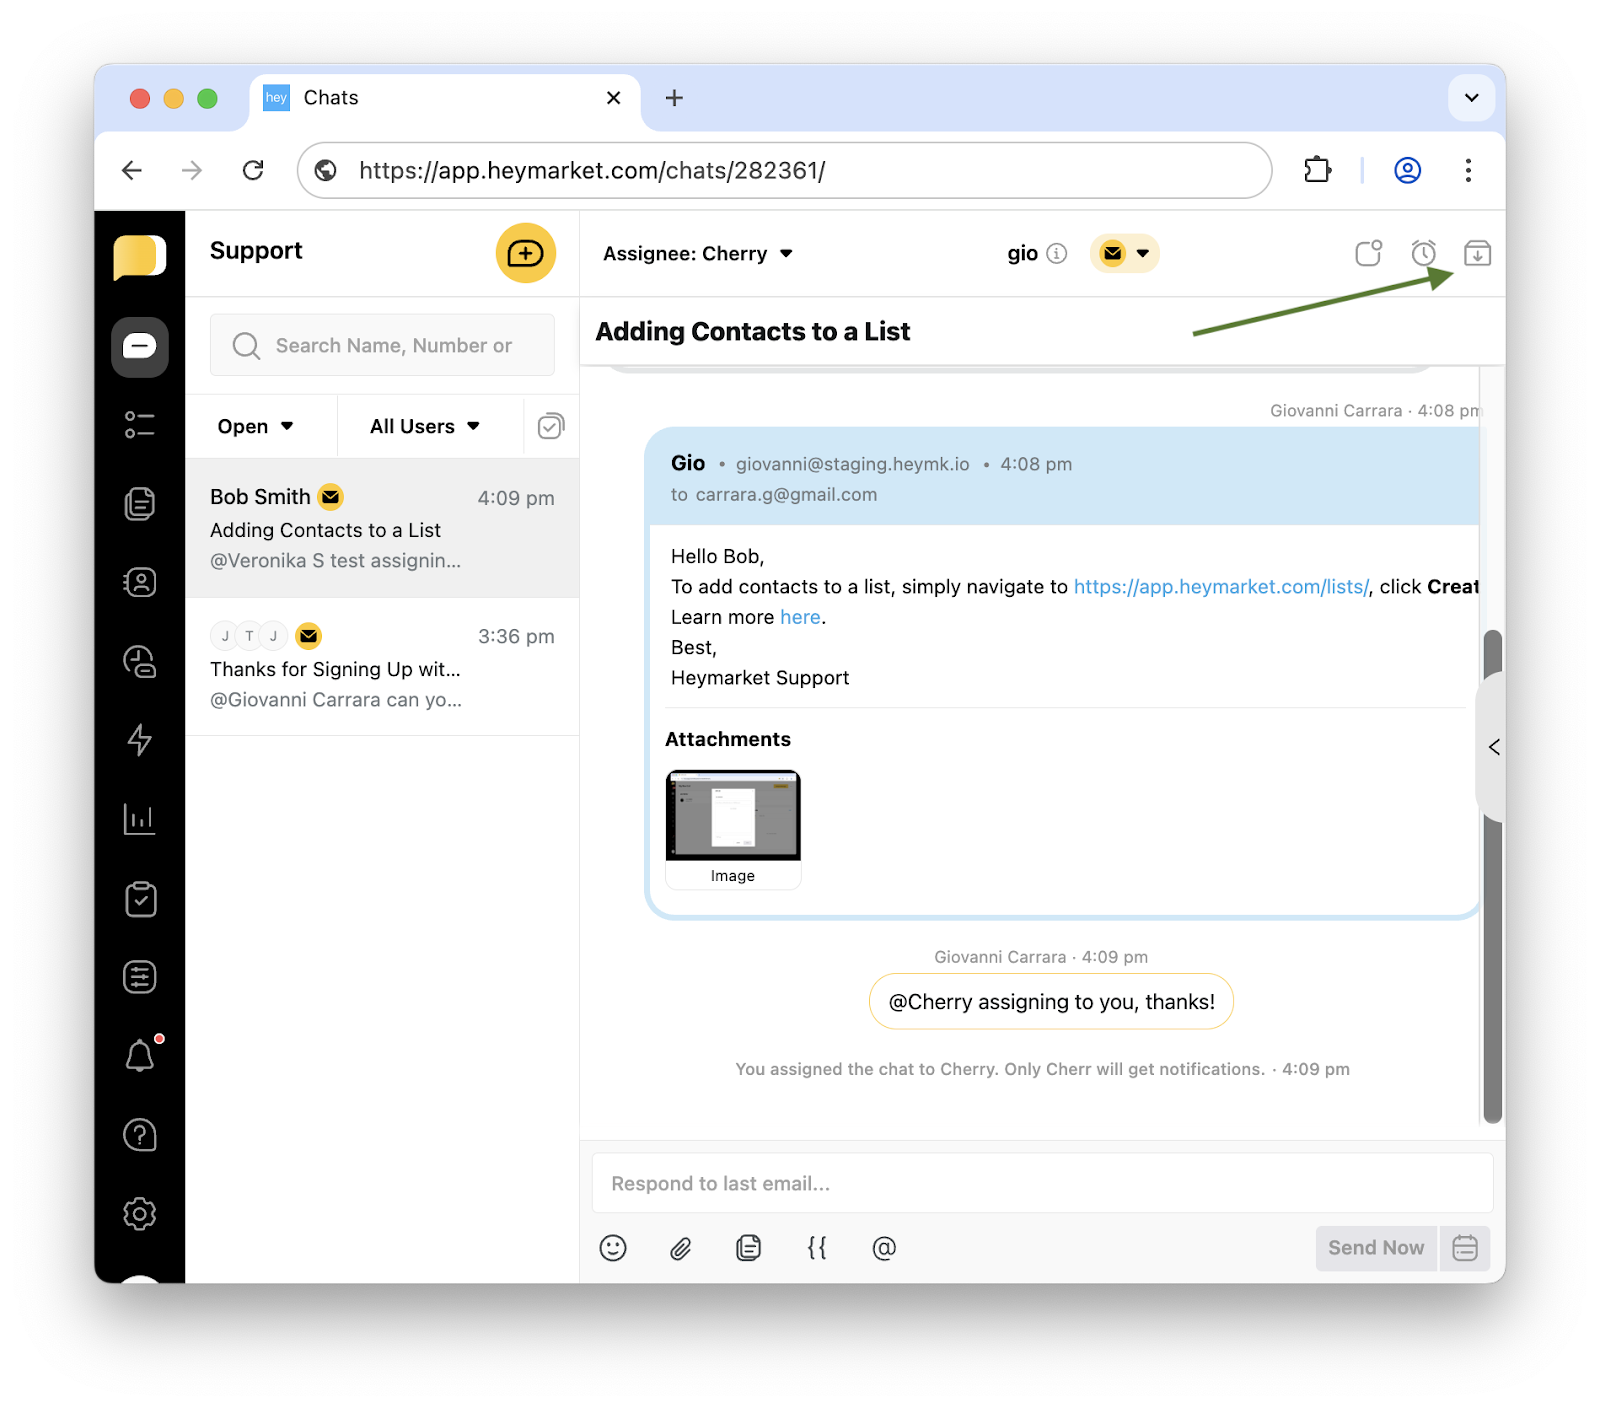Open the scheduled messages clock-chat sidebar icon
The image size is (1600, 1408).
[x=140, y=661]
